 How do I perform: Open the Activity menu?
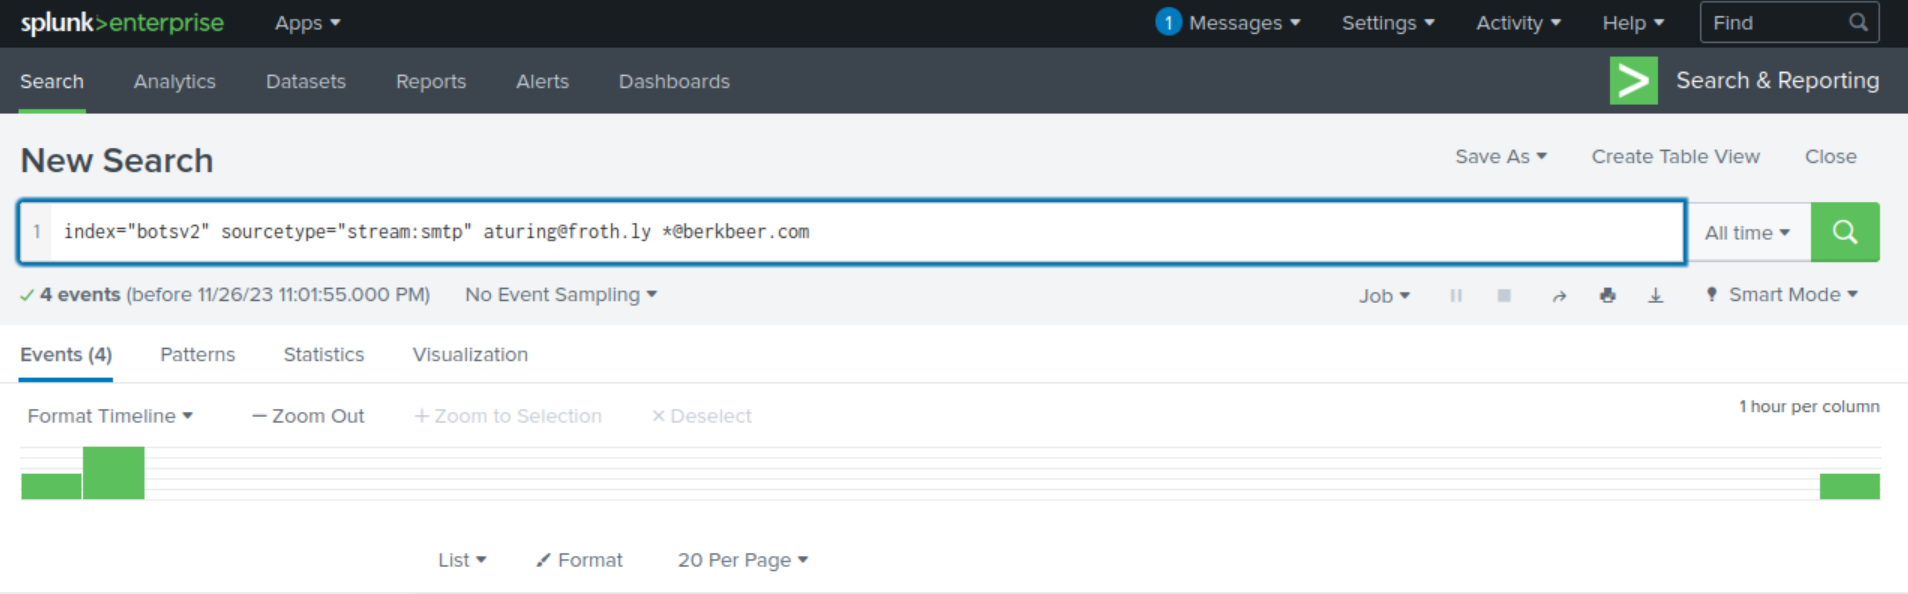click(x=1518, y=23)
